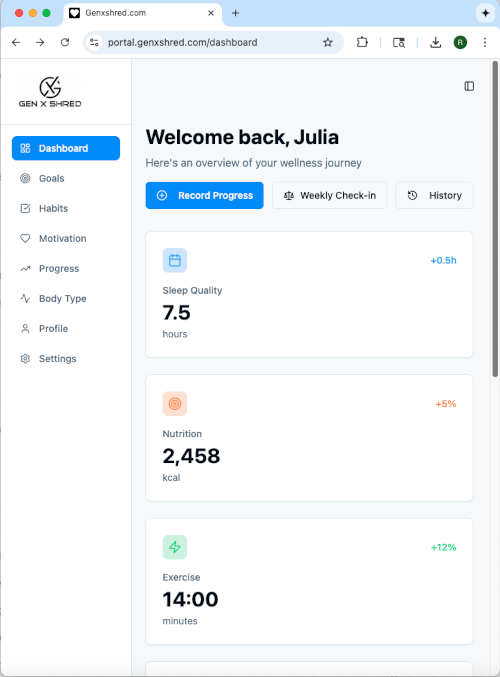Click the Goals target icon

tap(25, 178)
